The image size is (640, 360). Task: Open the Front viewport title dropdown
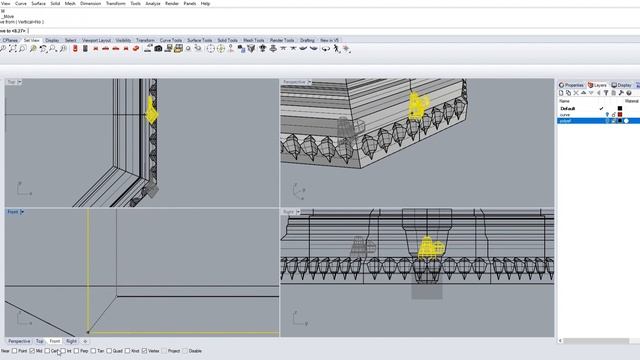(x=22, y=212)
